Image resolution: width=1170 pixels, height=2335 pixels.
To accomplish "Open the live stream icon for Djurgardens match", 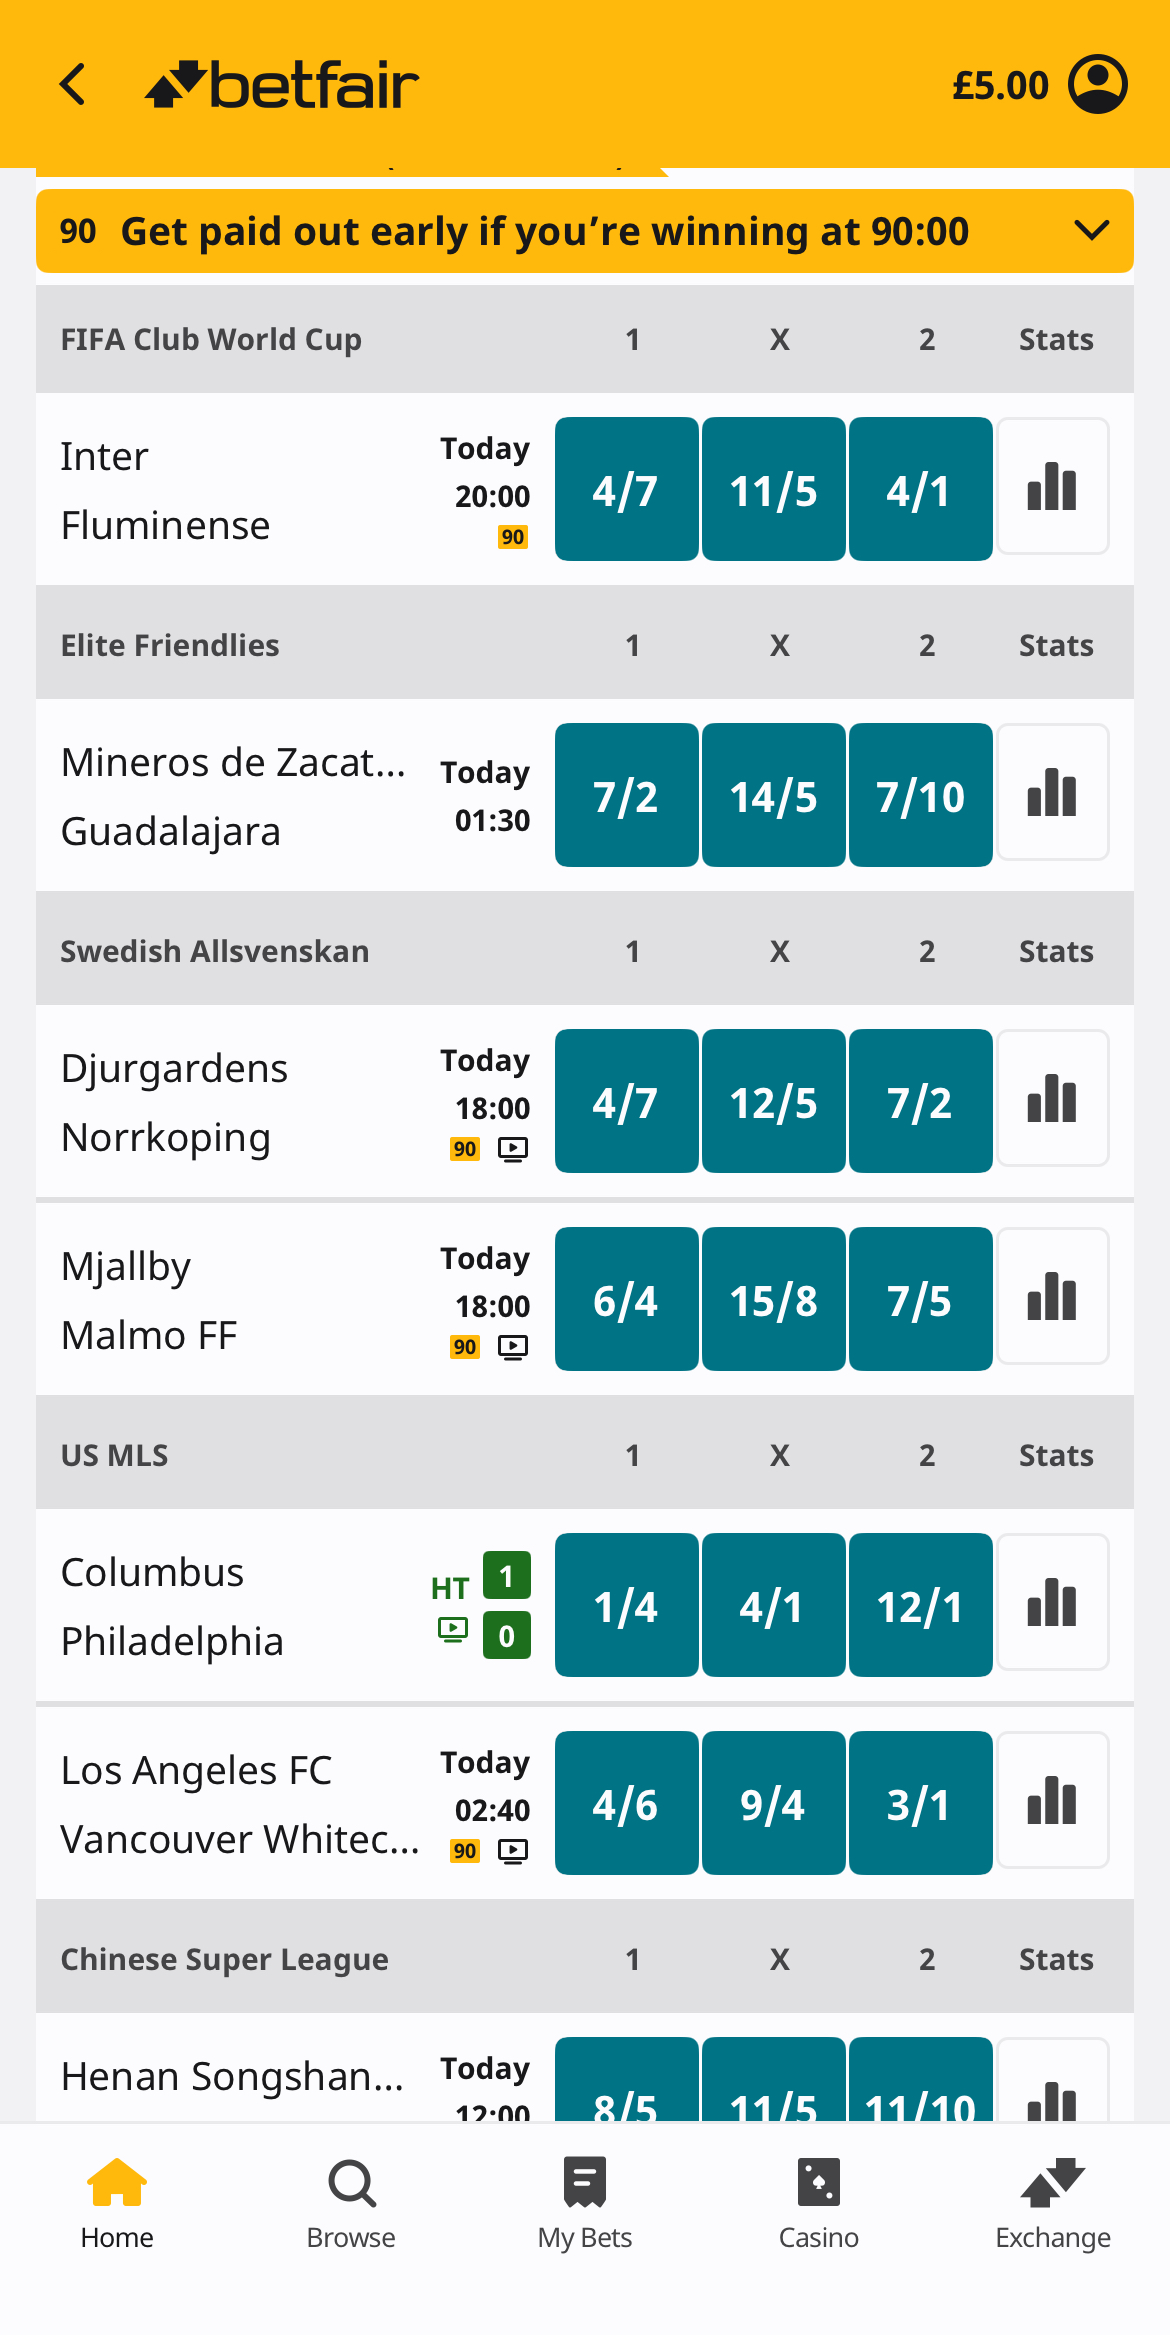I will point(514,1150).
